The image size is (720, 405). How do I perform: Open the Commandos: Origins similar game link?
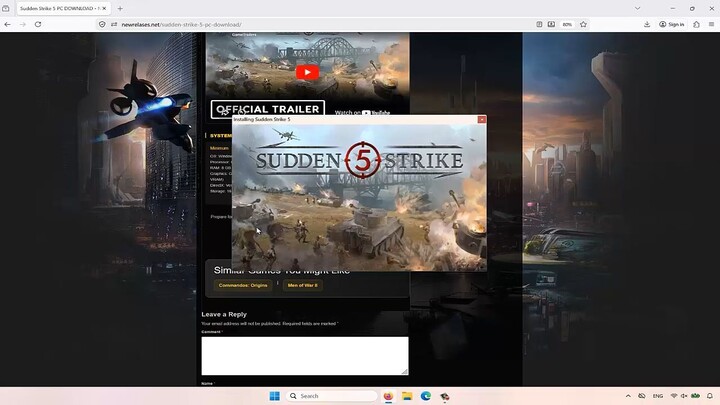coord(243,285)
